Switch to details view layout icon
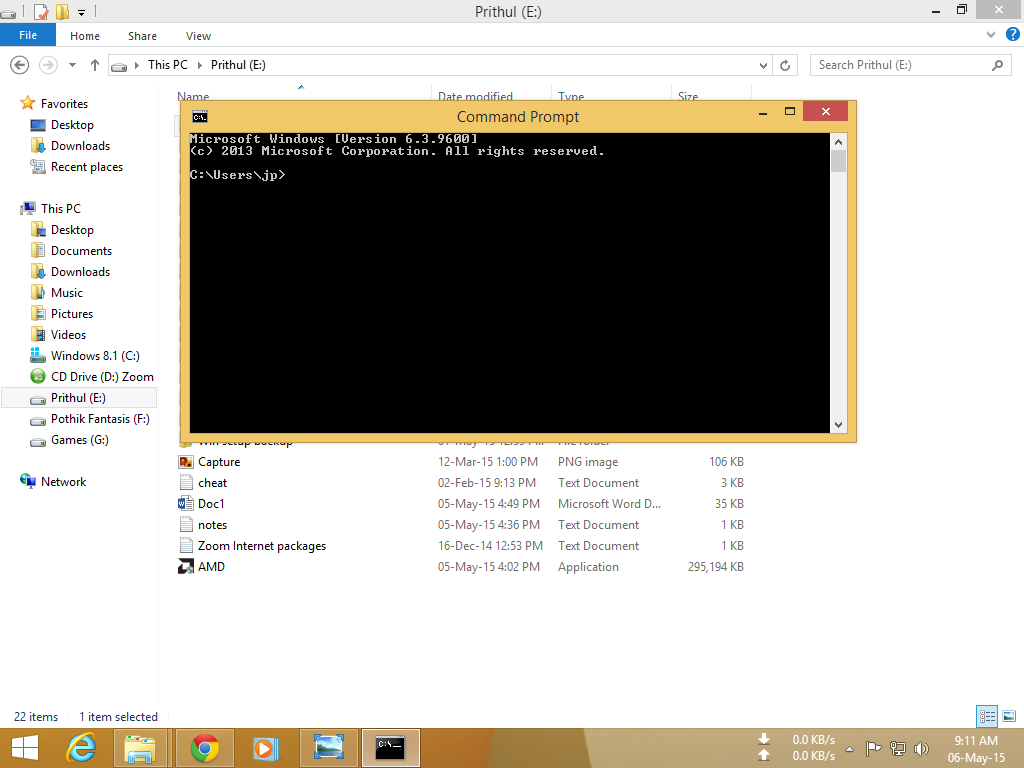This screenshot has width=1024, height=768. [x=987, y=716]
